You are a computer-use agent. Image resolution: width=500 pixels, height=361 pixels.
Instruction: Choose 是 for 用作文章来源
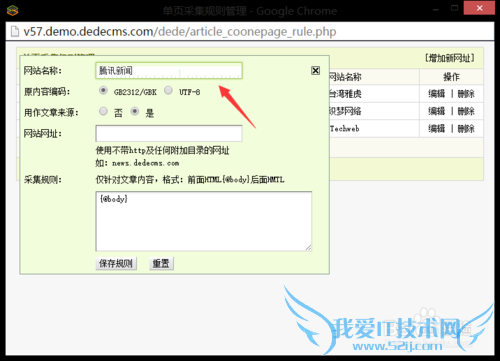pyautogui.click(x=135, y=111)
